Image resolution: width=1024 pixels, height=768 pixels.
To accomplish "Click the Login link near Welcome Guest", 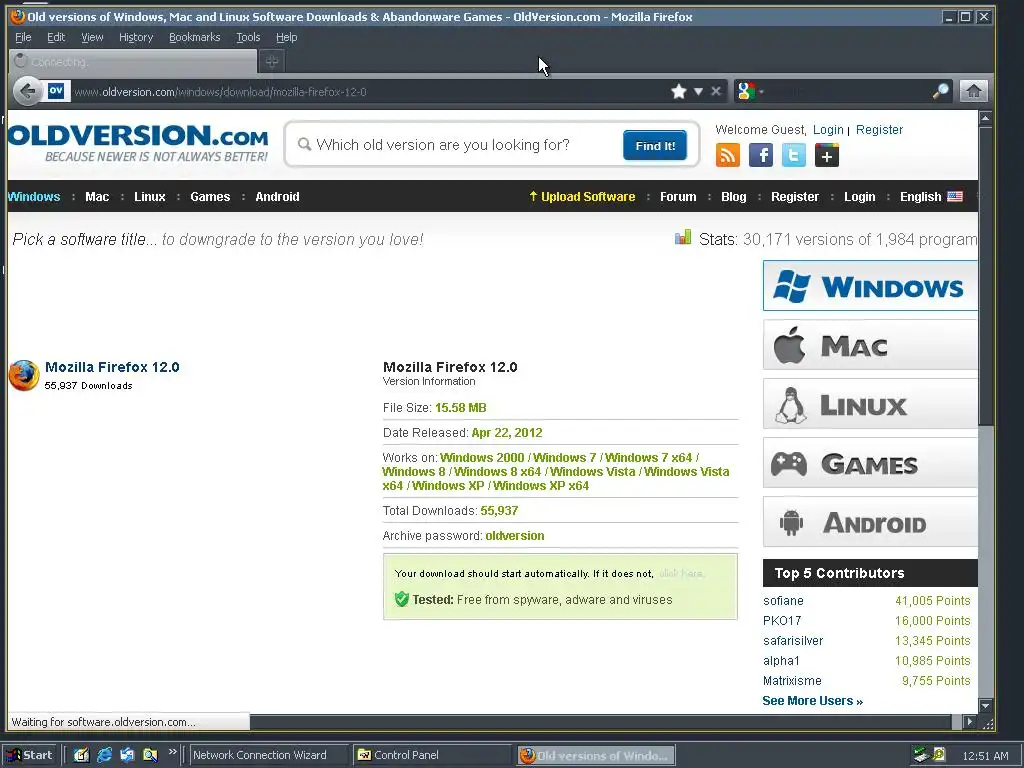I will [x=828, y=129].
